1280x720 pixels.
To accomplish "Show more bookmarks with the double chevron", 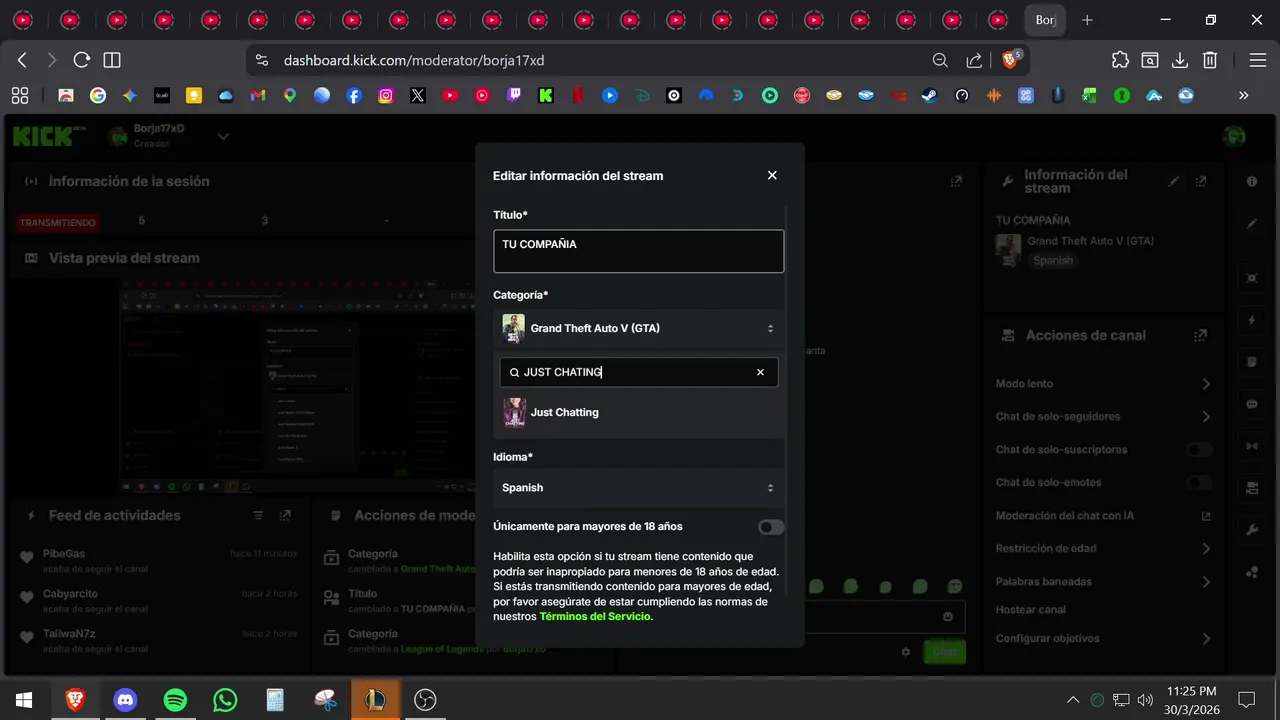I will click(1244, 96).
